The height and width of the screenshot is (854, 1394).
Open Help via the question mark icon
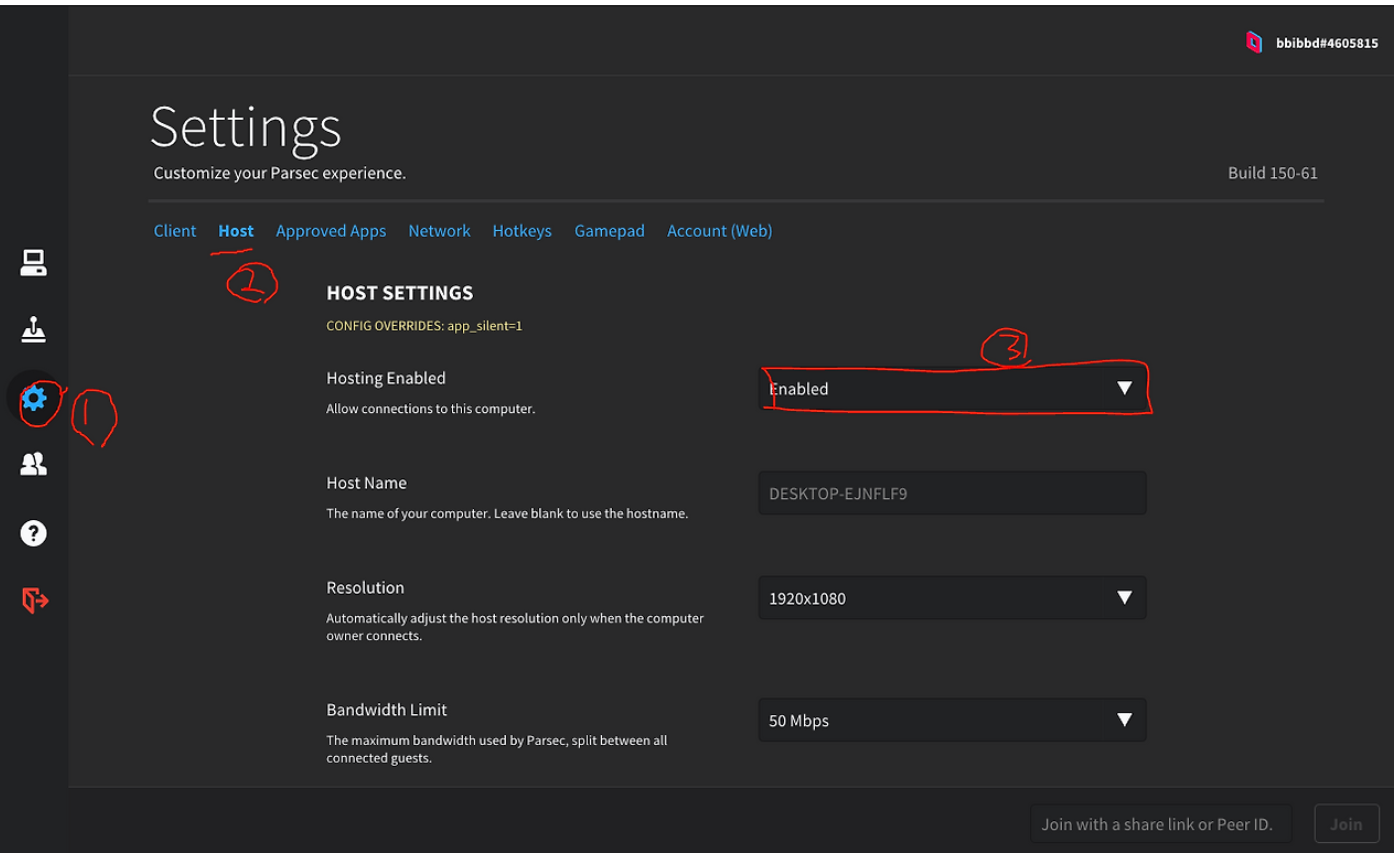(34, 533)
